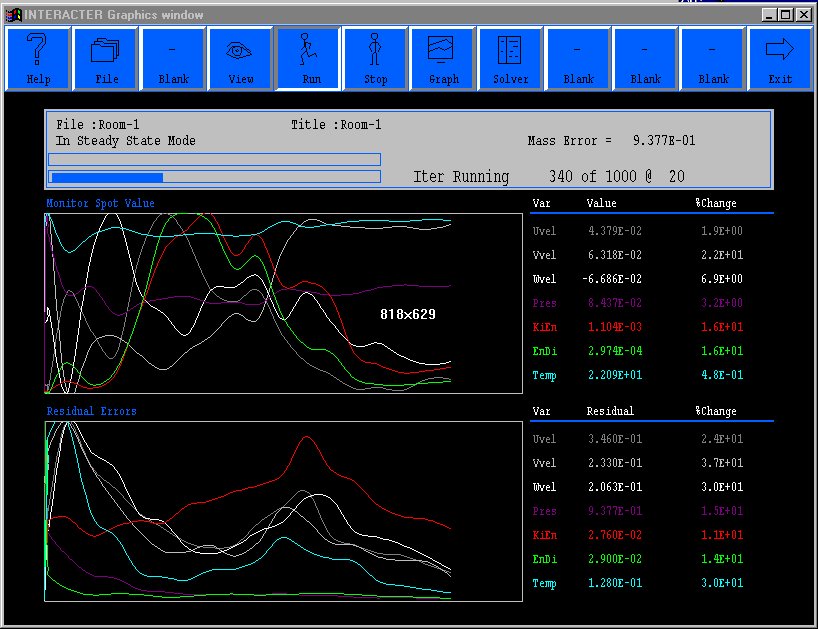Image resolution: width=818 pixels, height=629 pixels.
Task: Click the empty upper progress bar
Action: click(214, 159)
